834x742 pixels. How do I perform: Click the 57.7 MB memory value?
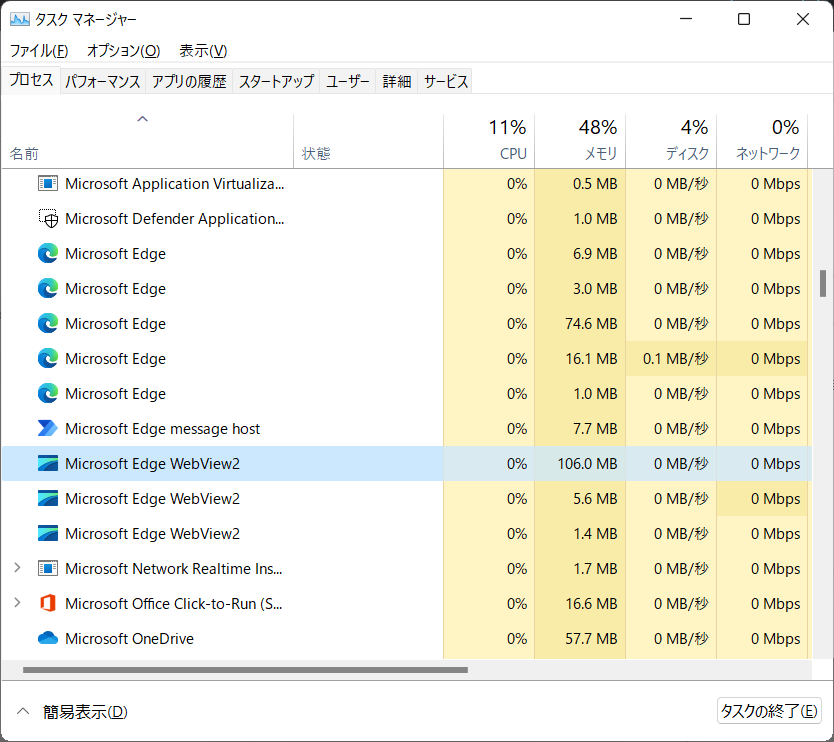tap(591, 639)
